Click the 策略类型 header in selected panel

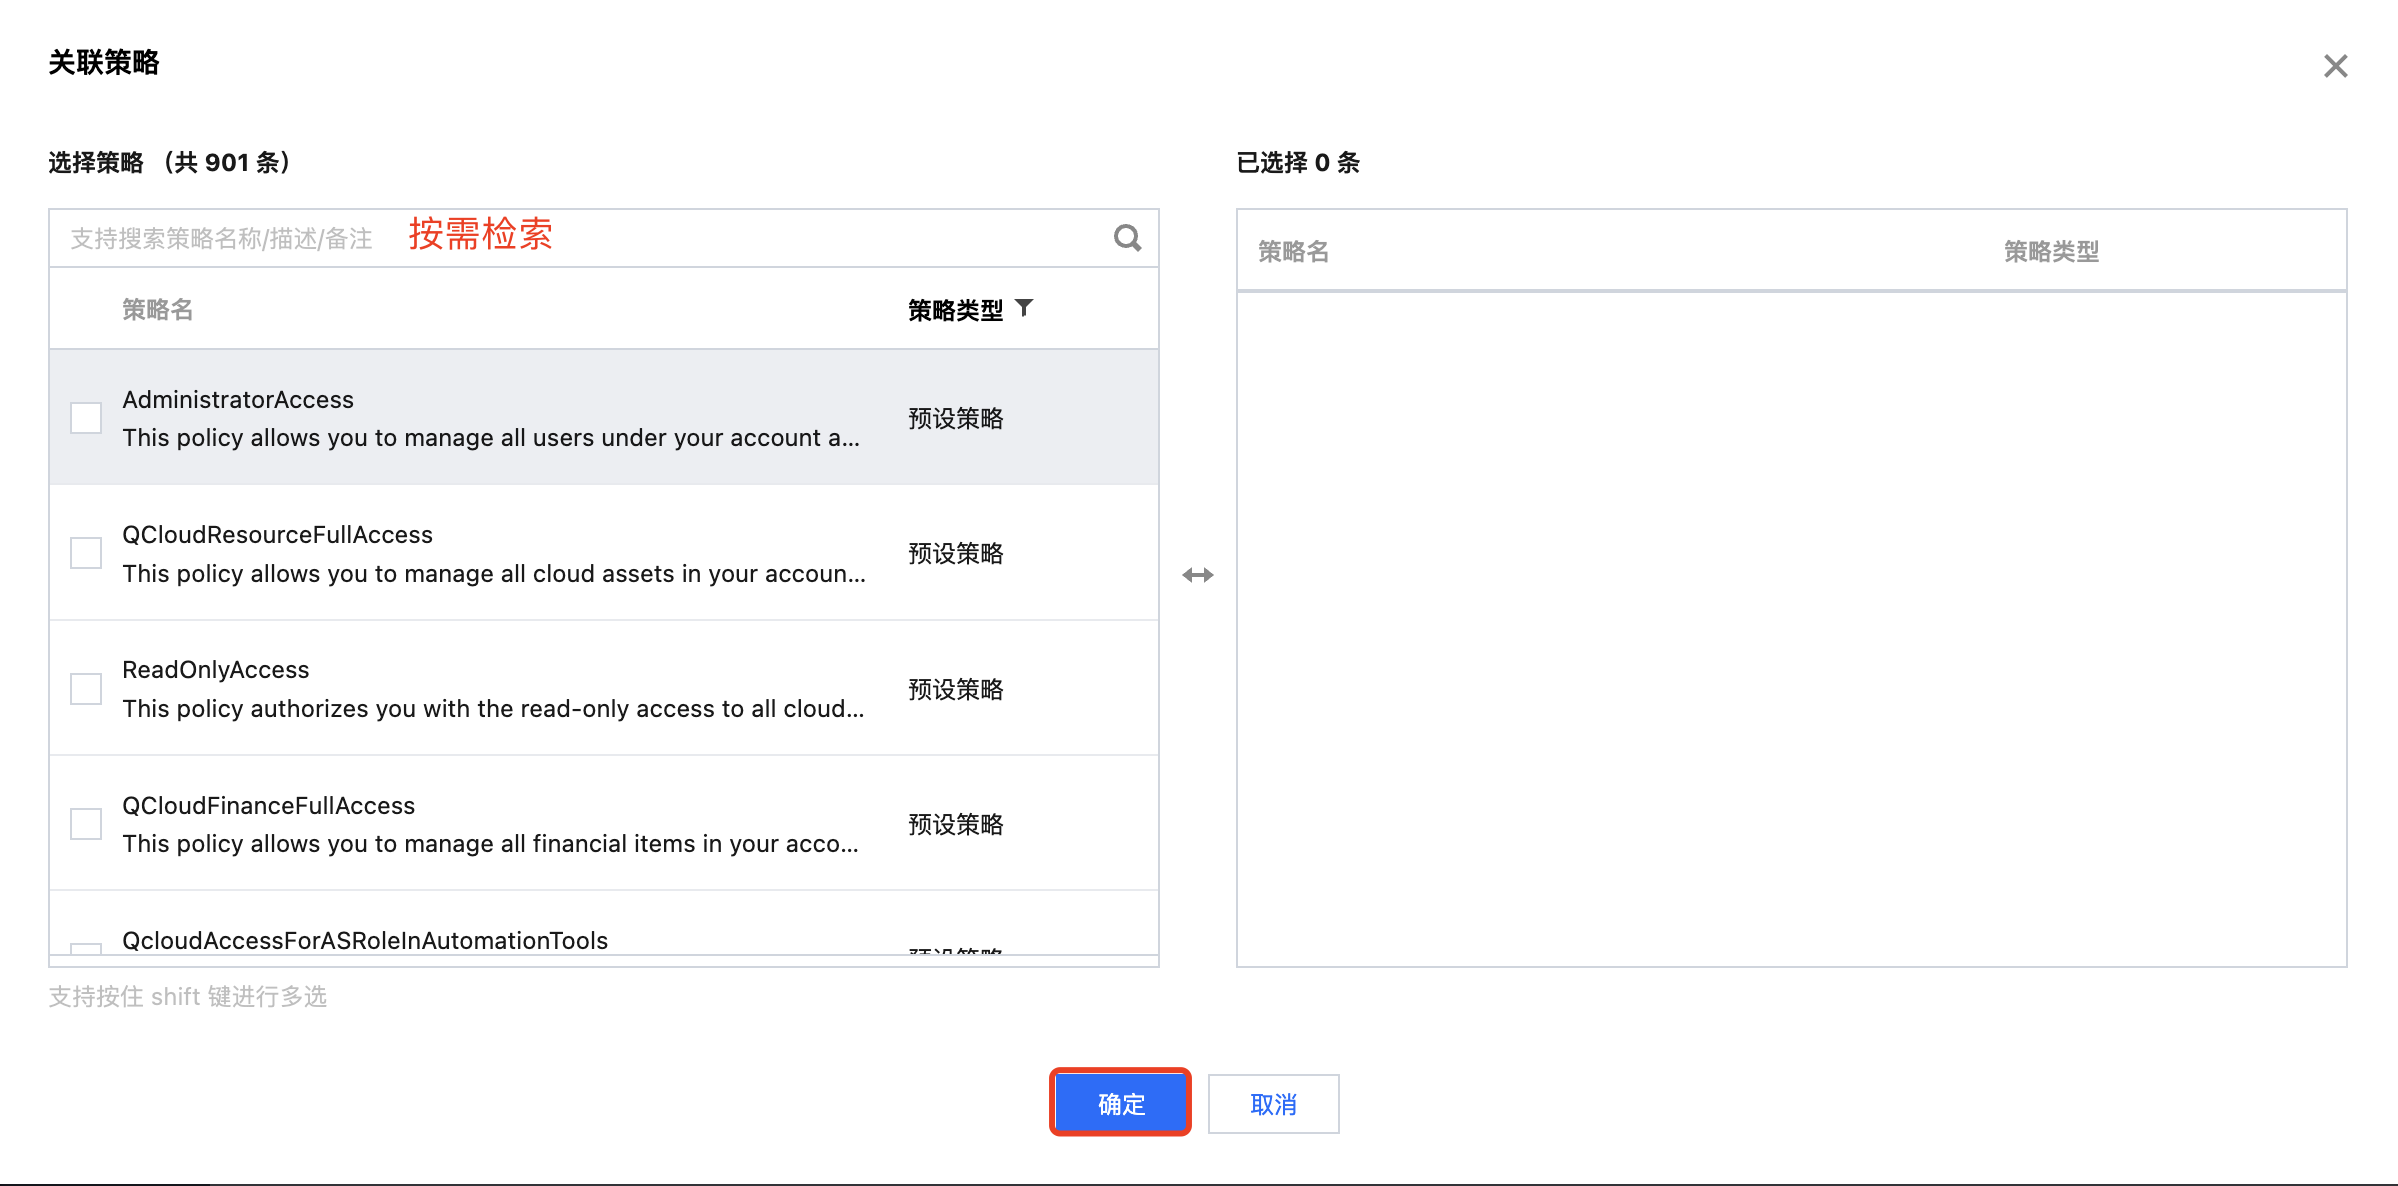(2050, 252)
